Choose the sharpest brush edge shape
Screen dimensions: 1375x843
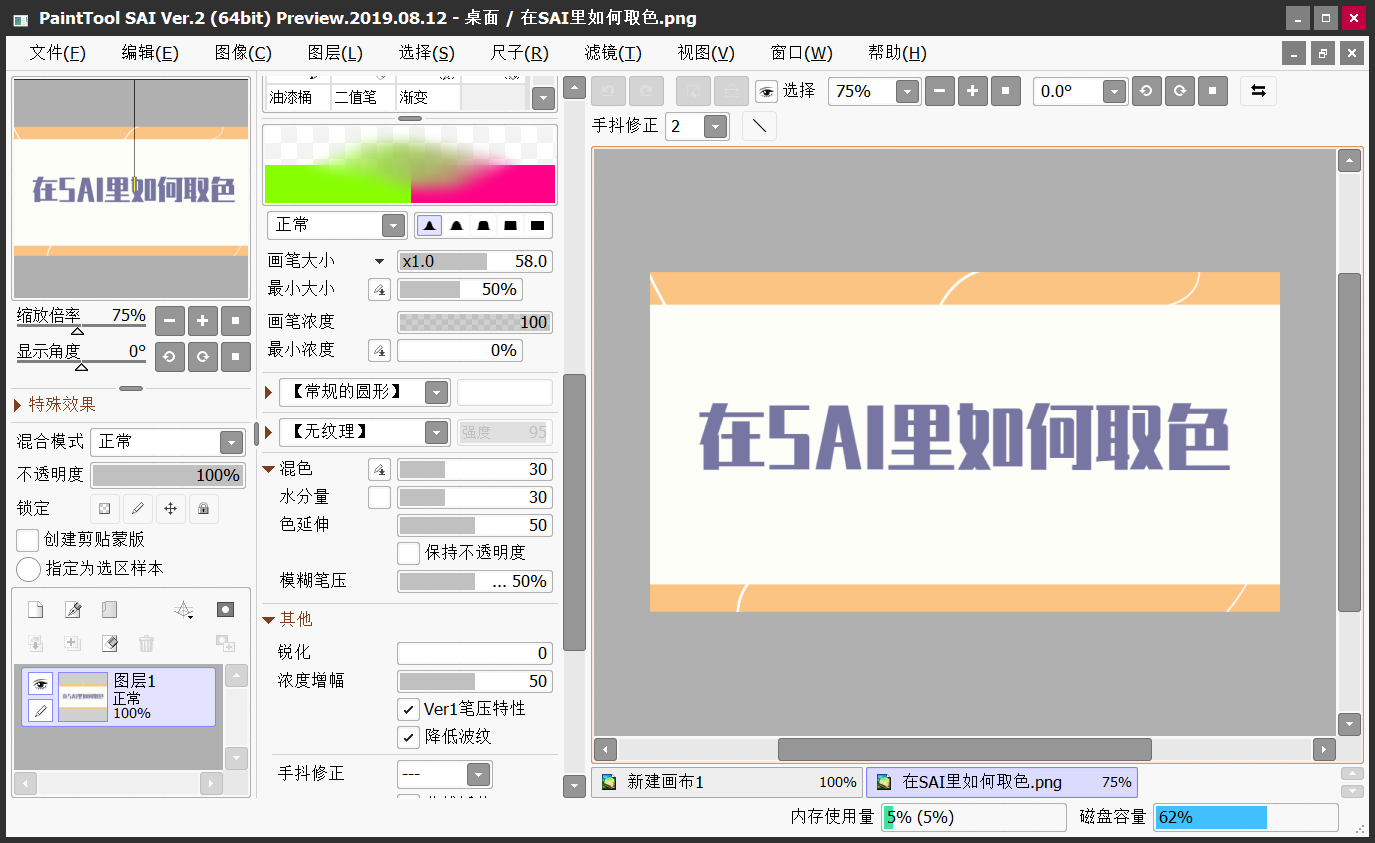pyautogui.click(x=537, y=225)
